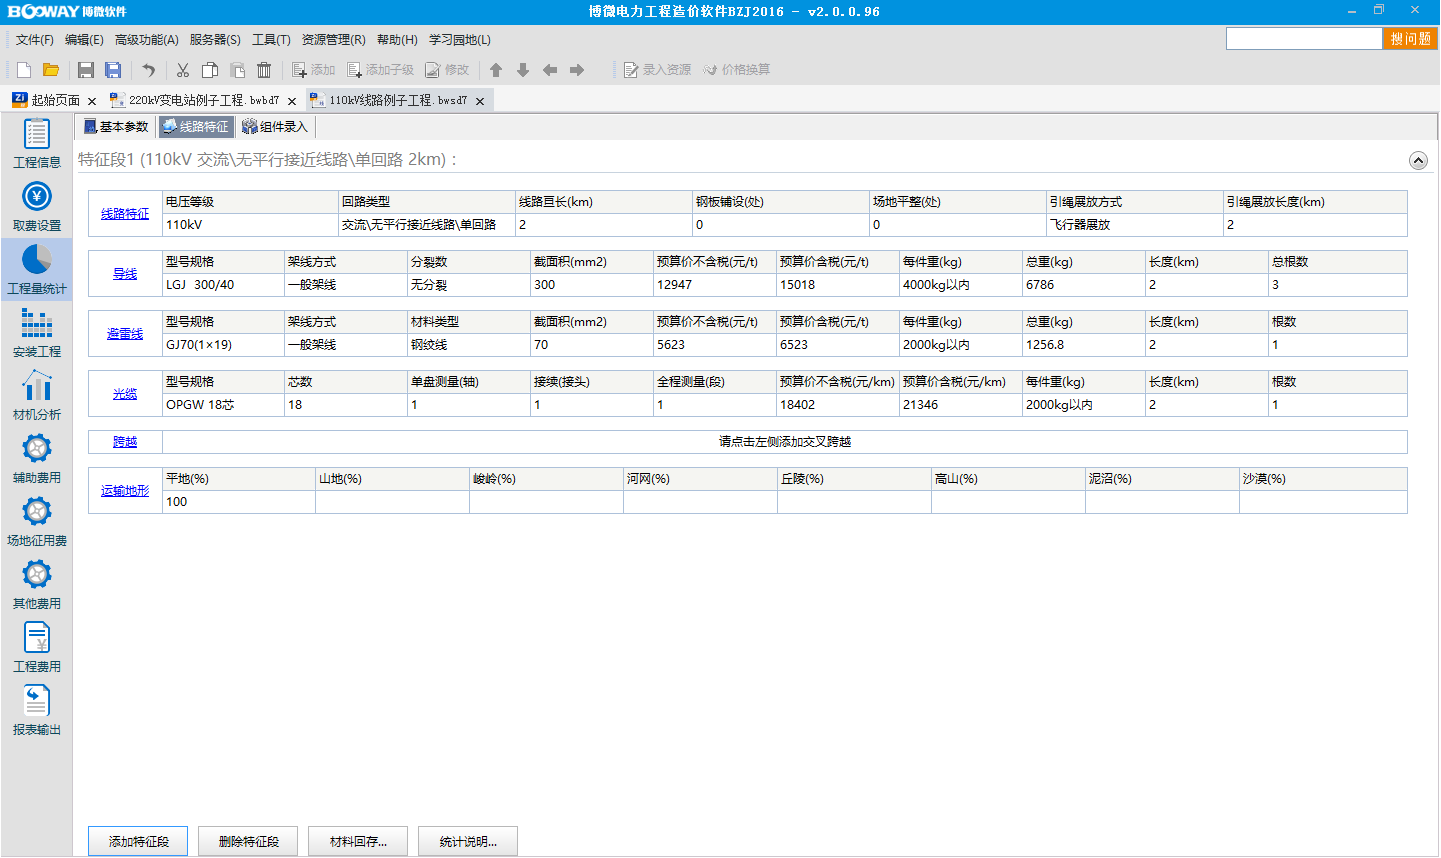Click the New file toolbar icon
1441x858 pixels.
tap(24, 70)
